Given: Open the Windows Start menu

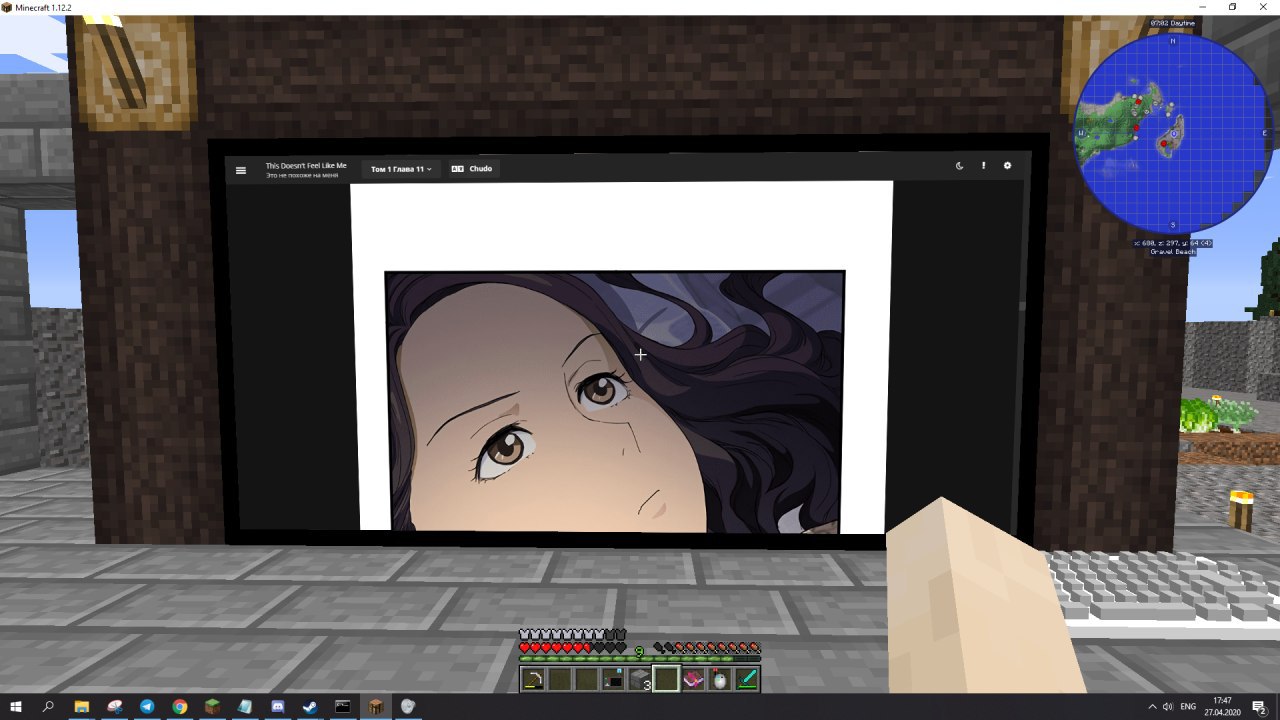Looking at the screenshot, I should (x=15, y=706).
